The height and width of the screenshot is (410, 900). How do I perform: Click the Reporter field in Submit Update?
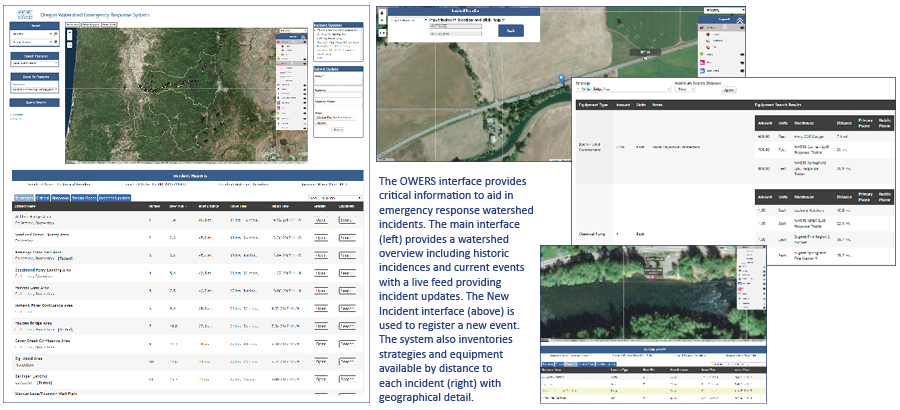pos(338,95)
